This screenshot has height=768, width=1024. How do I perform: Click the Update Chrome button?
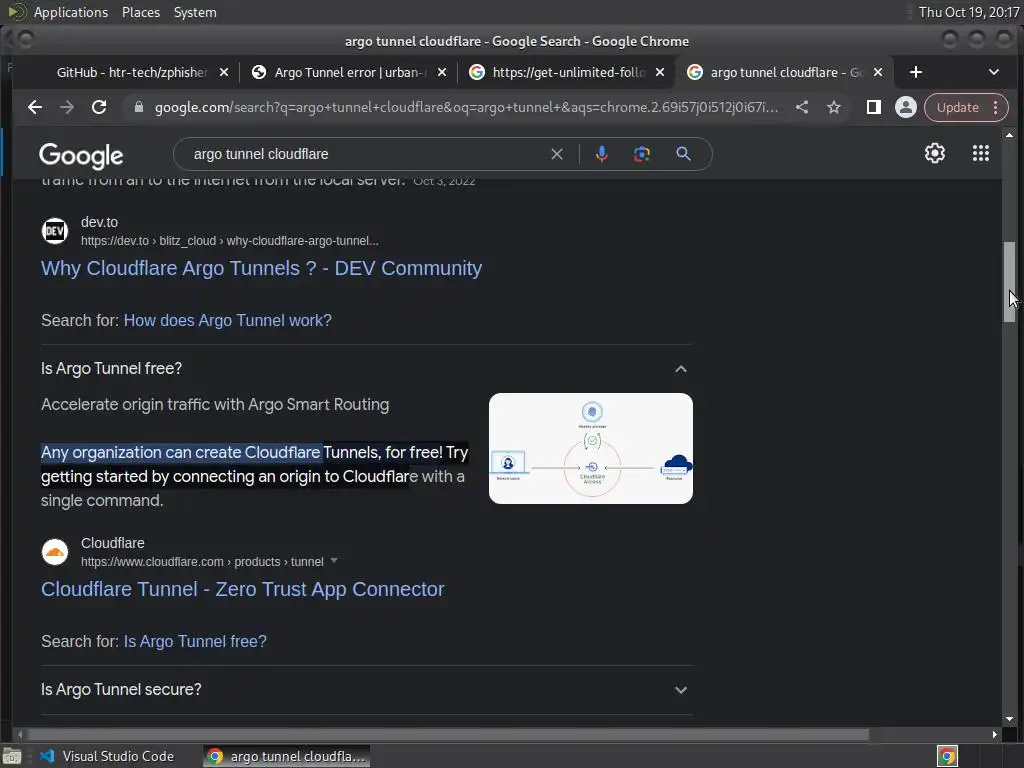pos(957,107)
